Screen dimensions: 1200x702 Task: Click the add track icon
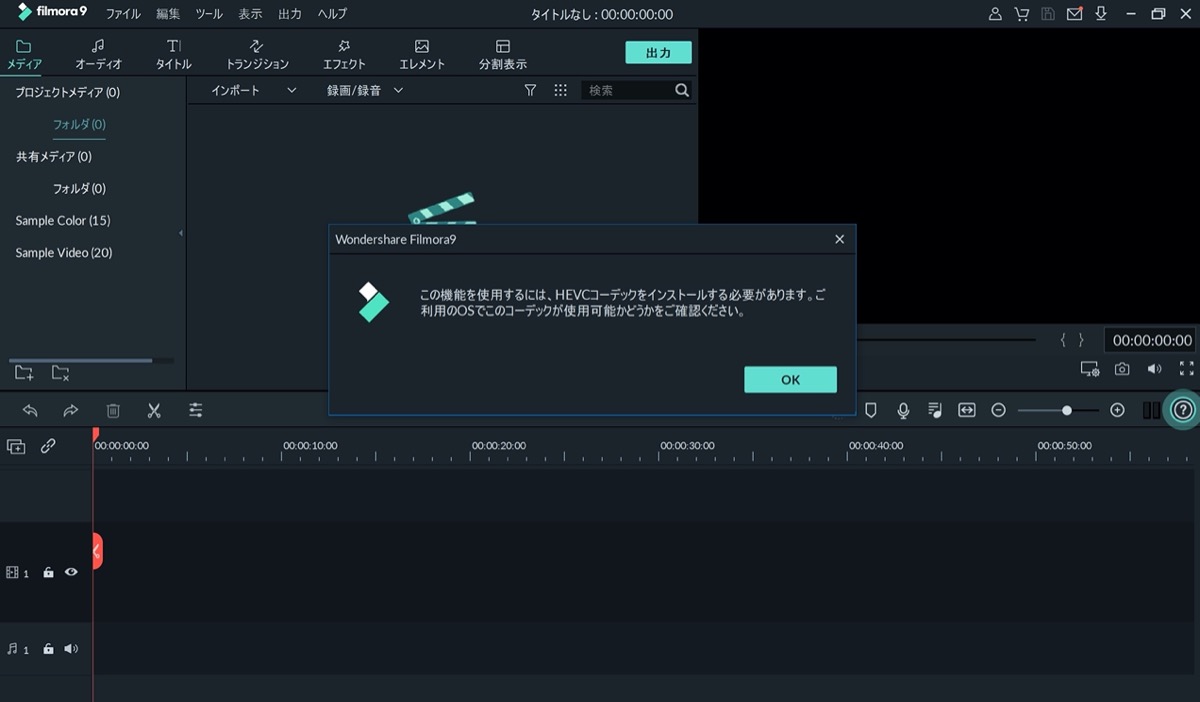16,447
